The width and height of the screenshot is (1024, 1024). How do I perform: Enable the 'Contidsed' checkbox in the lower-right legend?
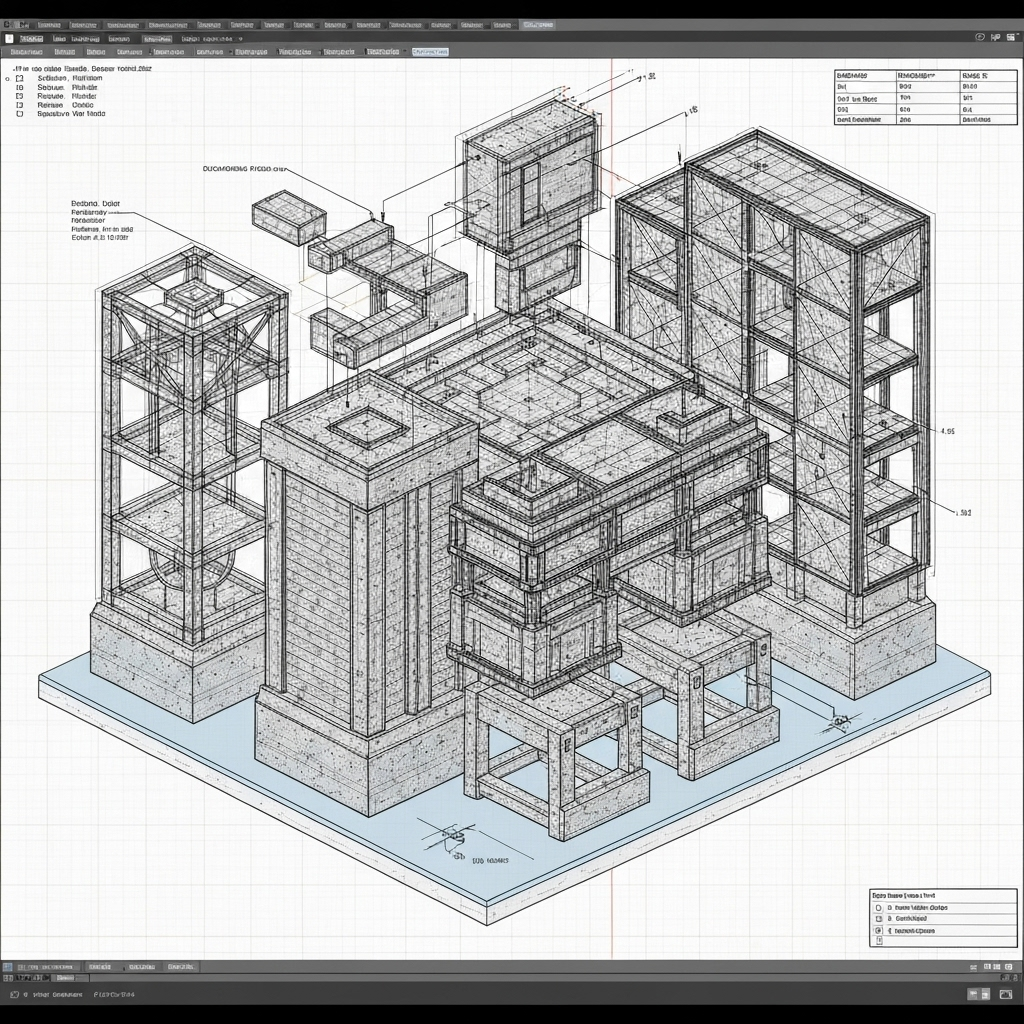click(879, 918)
